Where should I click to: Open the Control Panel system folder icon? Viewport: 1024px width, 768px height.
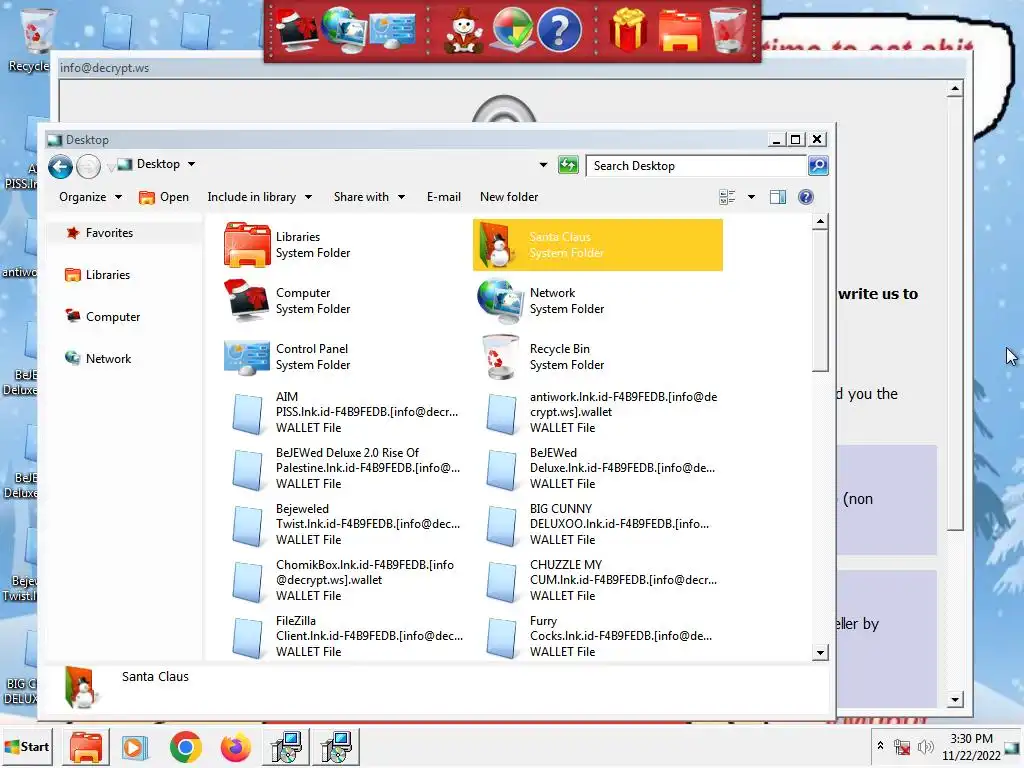coord(247,357)
